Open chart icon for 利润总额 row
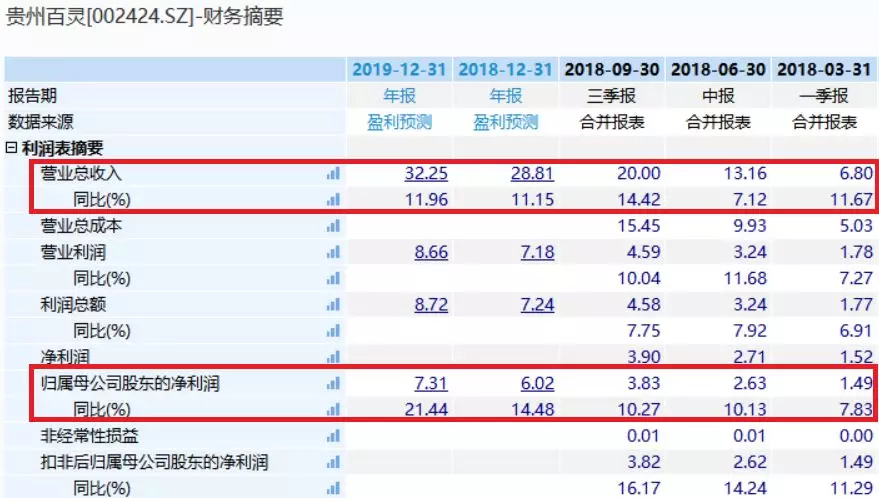The width and height of the screenshot is (879, 498). [x=333, y=305]
